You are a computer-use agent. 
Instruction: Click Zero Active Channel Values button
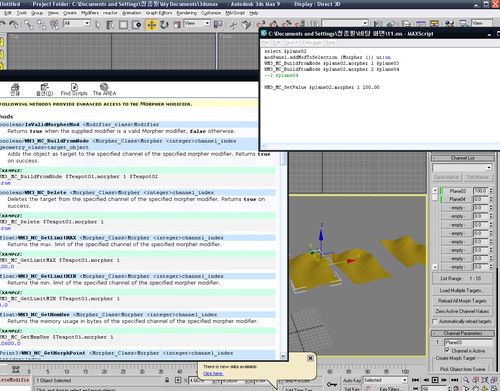462,311
